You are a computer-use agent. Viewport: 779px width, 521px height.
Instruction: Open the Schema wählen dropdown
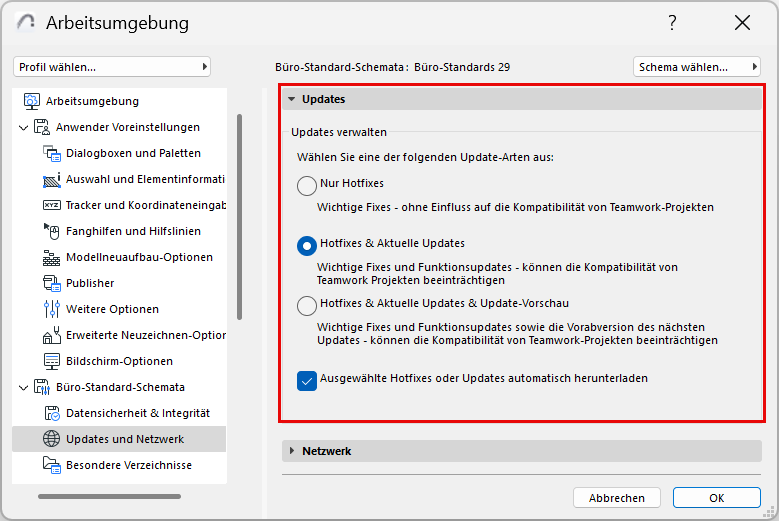[697, 67]
